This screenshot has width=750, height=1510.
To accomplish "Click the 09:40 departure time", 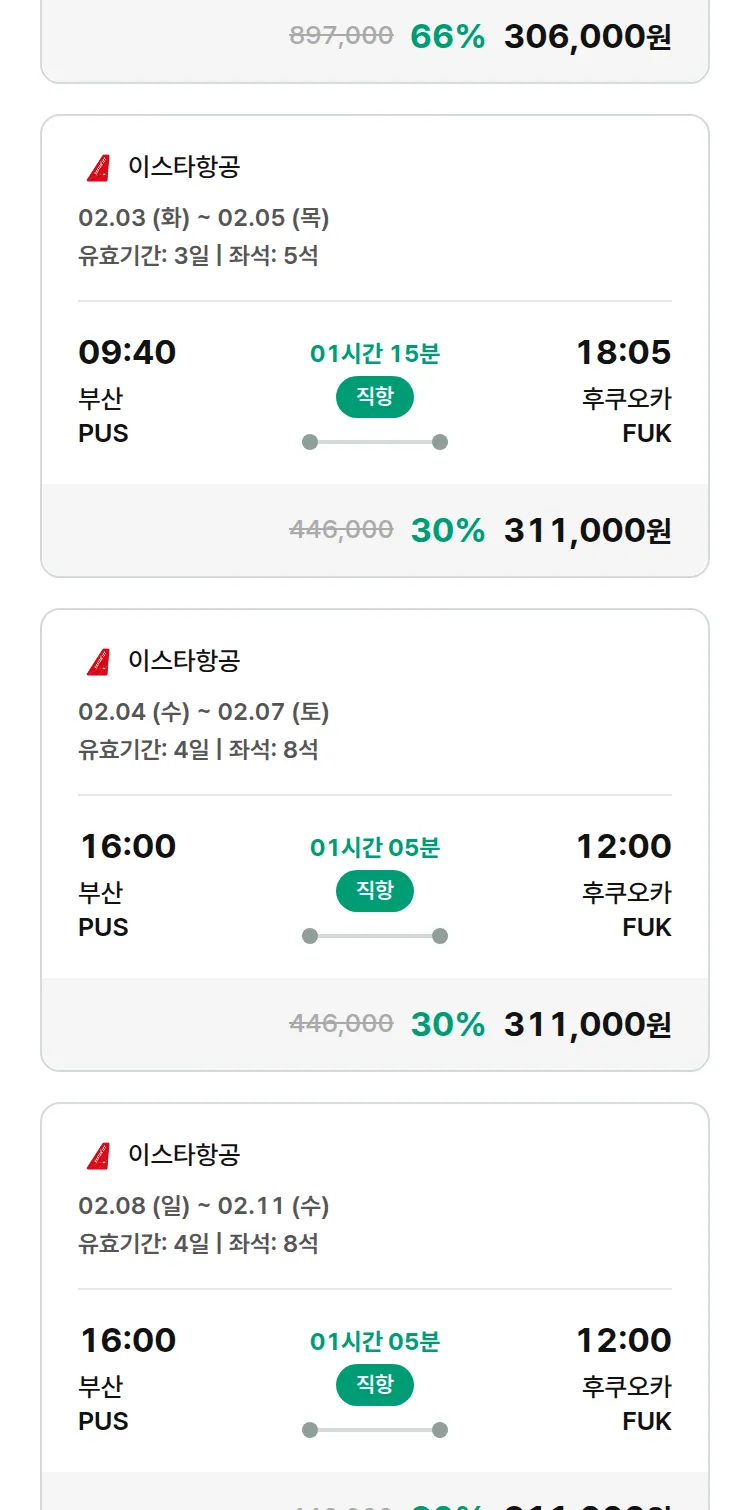I will [127, 352].
